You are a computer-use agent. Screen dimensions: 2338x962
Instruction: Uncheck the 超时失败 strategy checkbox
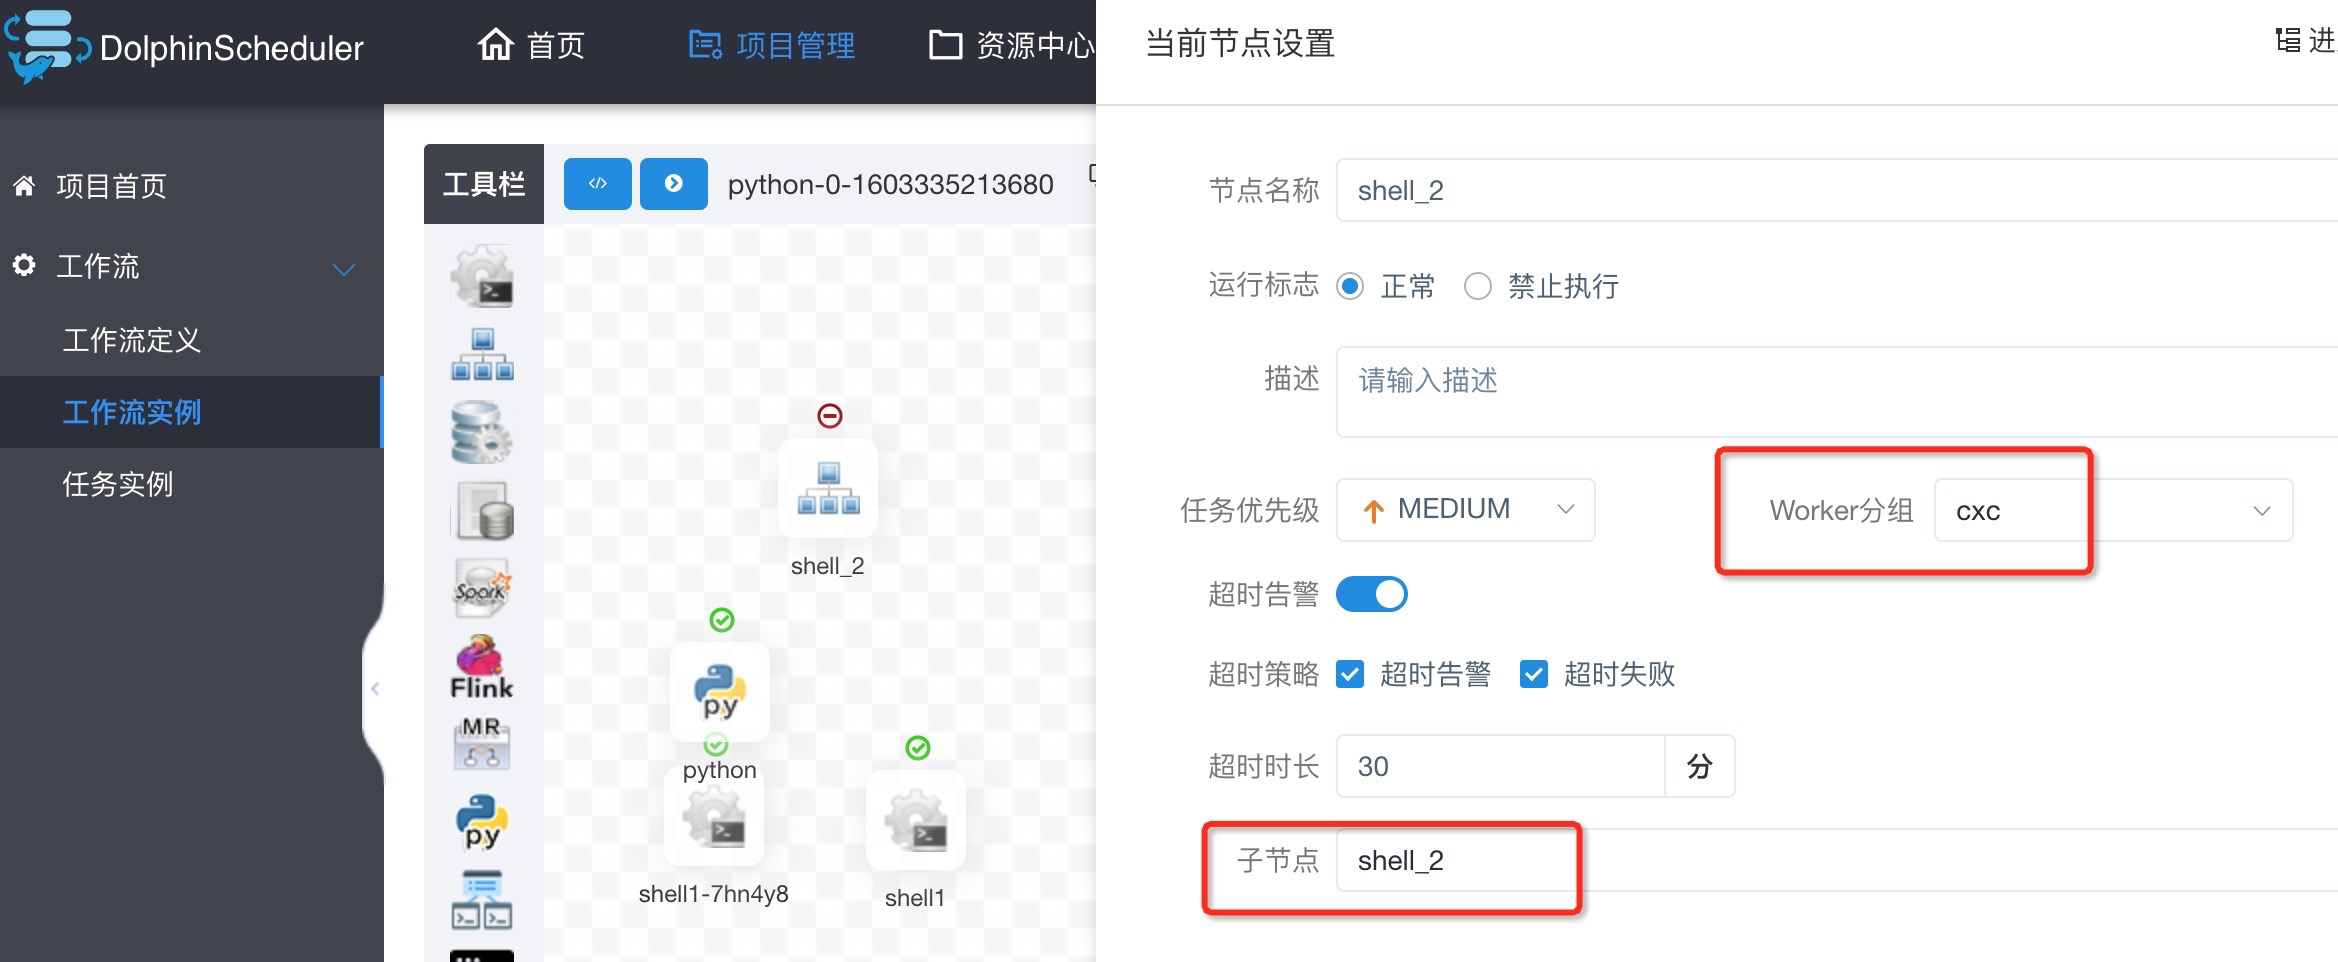[1534, 674]
